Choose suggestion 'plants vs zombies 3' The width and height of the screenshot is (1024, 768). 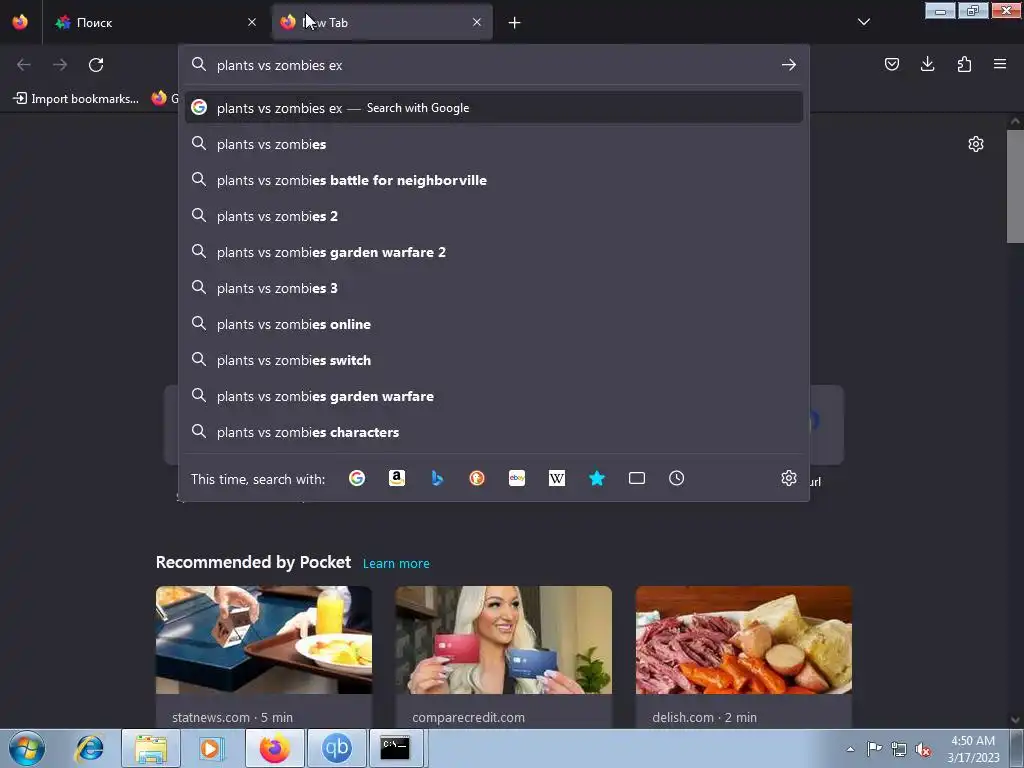(x=494, y=288)
